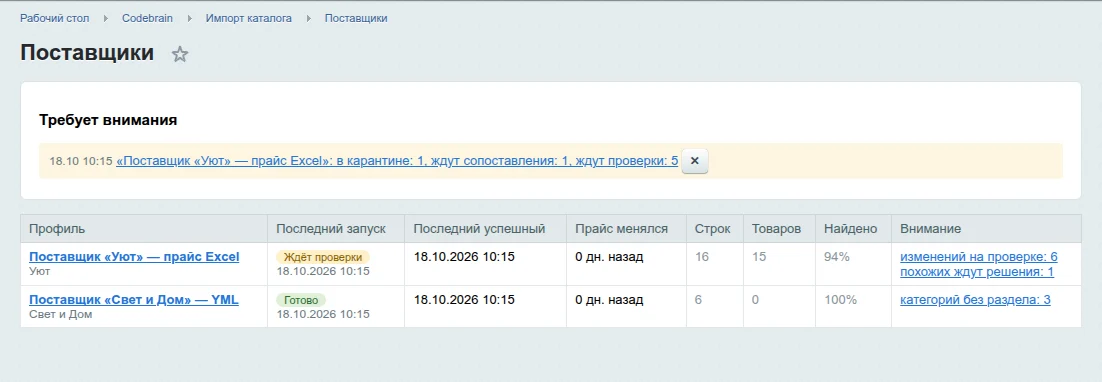The image size is (1102, 382).
Task: Open Импорт каталога breadcrumb
Action: 249,18
